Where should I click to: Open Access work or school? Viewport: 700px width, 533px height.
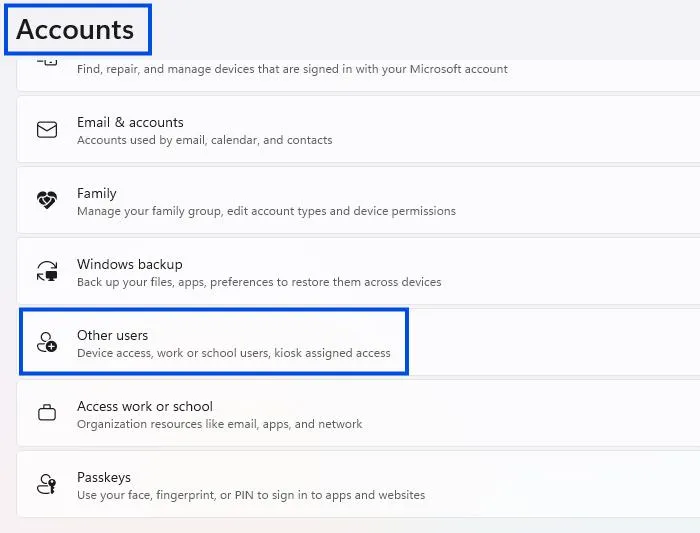358,413
